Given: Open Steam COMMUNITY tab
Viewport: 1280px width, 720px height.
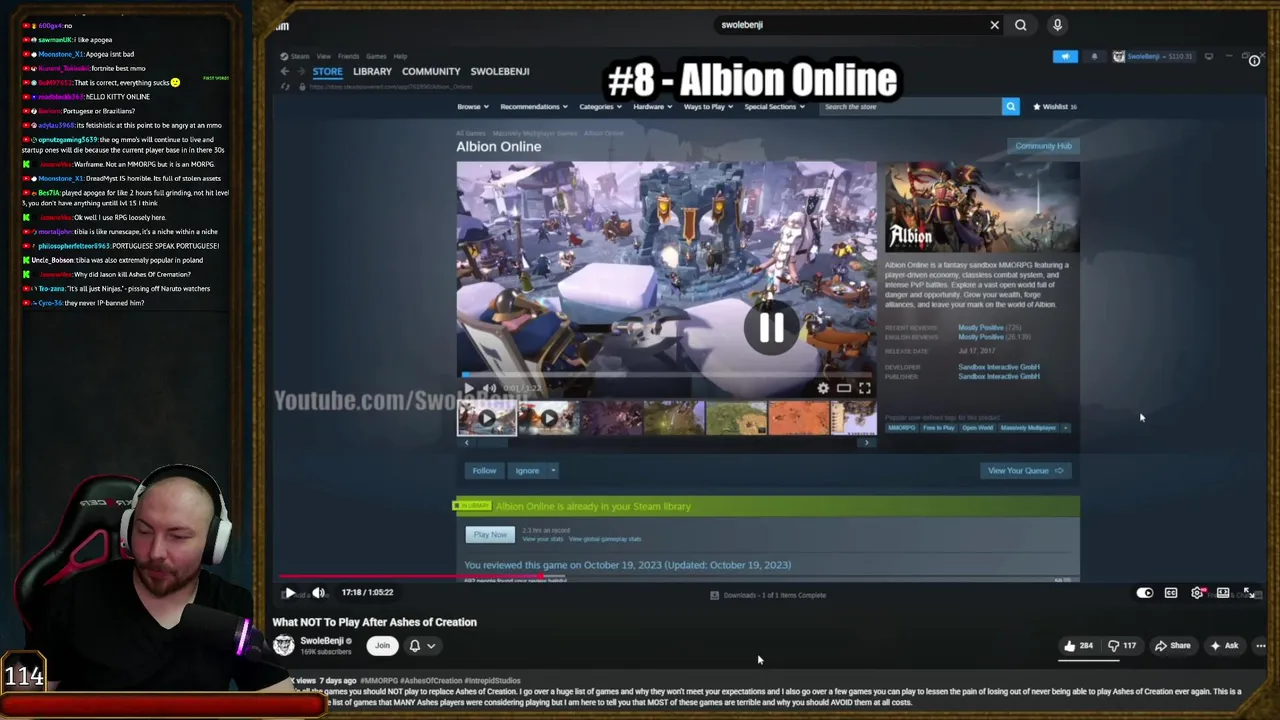Looking at the screenshot, I should [x=431, y=72].
